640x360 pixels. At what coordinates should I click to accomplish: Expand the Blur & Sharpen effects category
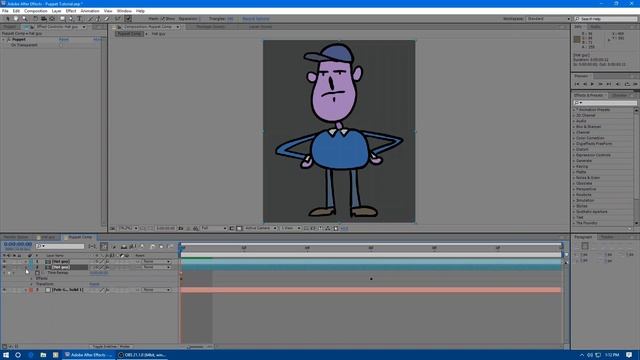(574, 127)
